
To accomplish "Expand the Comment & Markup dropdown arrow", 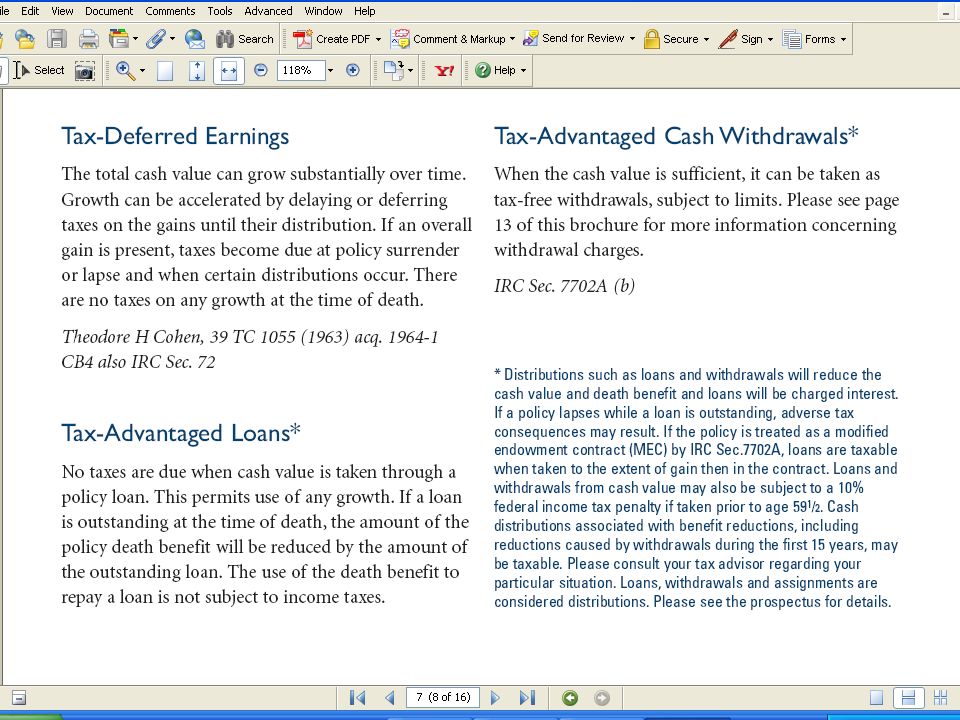I will click(x=512, y=39).
